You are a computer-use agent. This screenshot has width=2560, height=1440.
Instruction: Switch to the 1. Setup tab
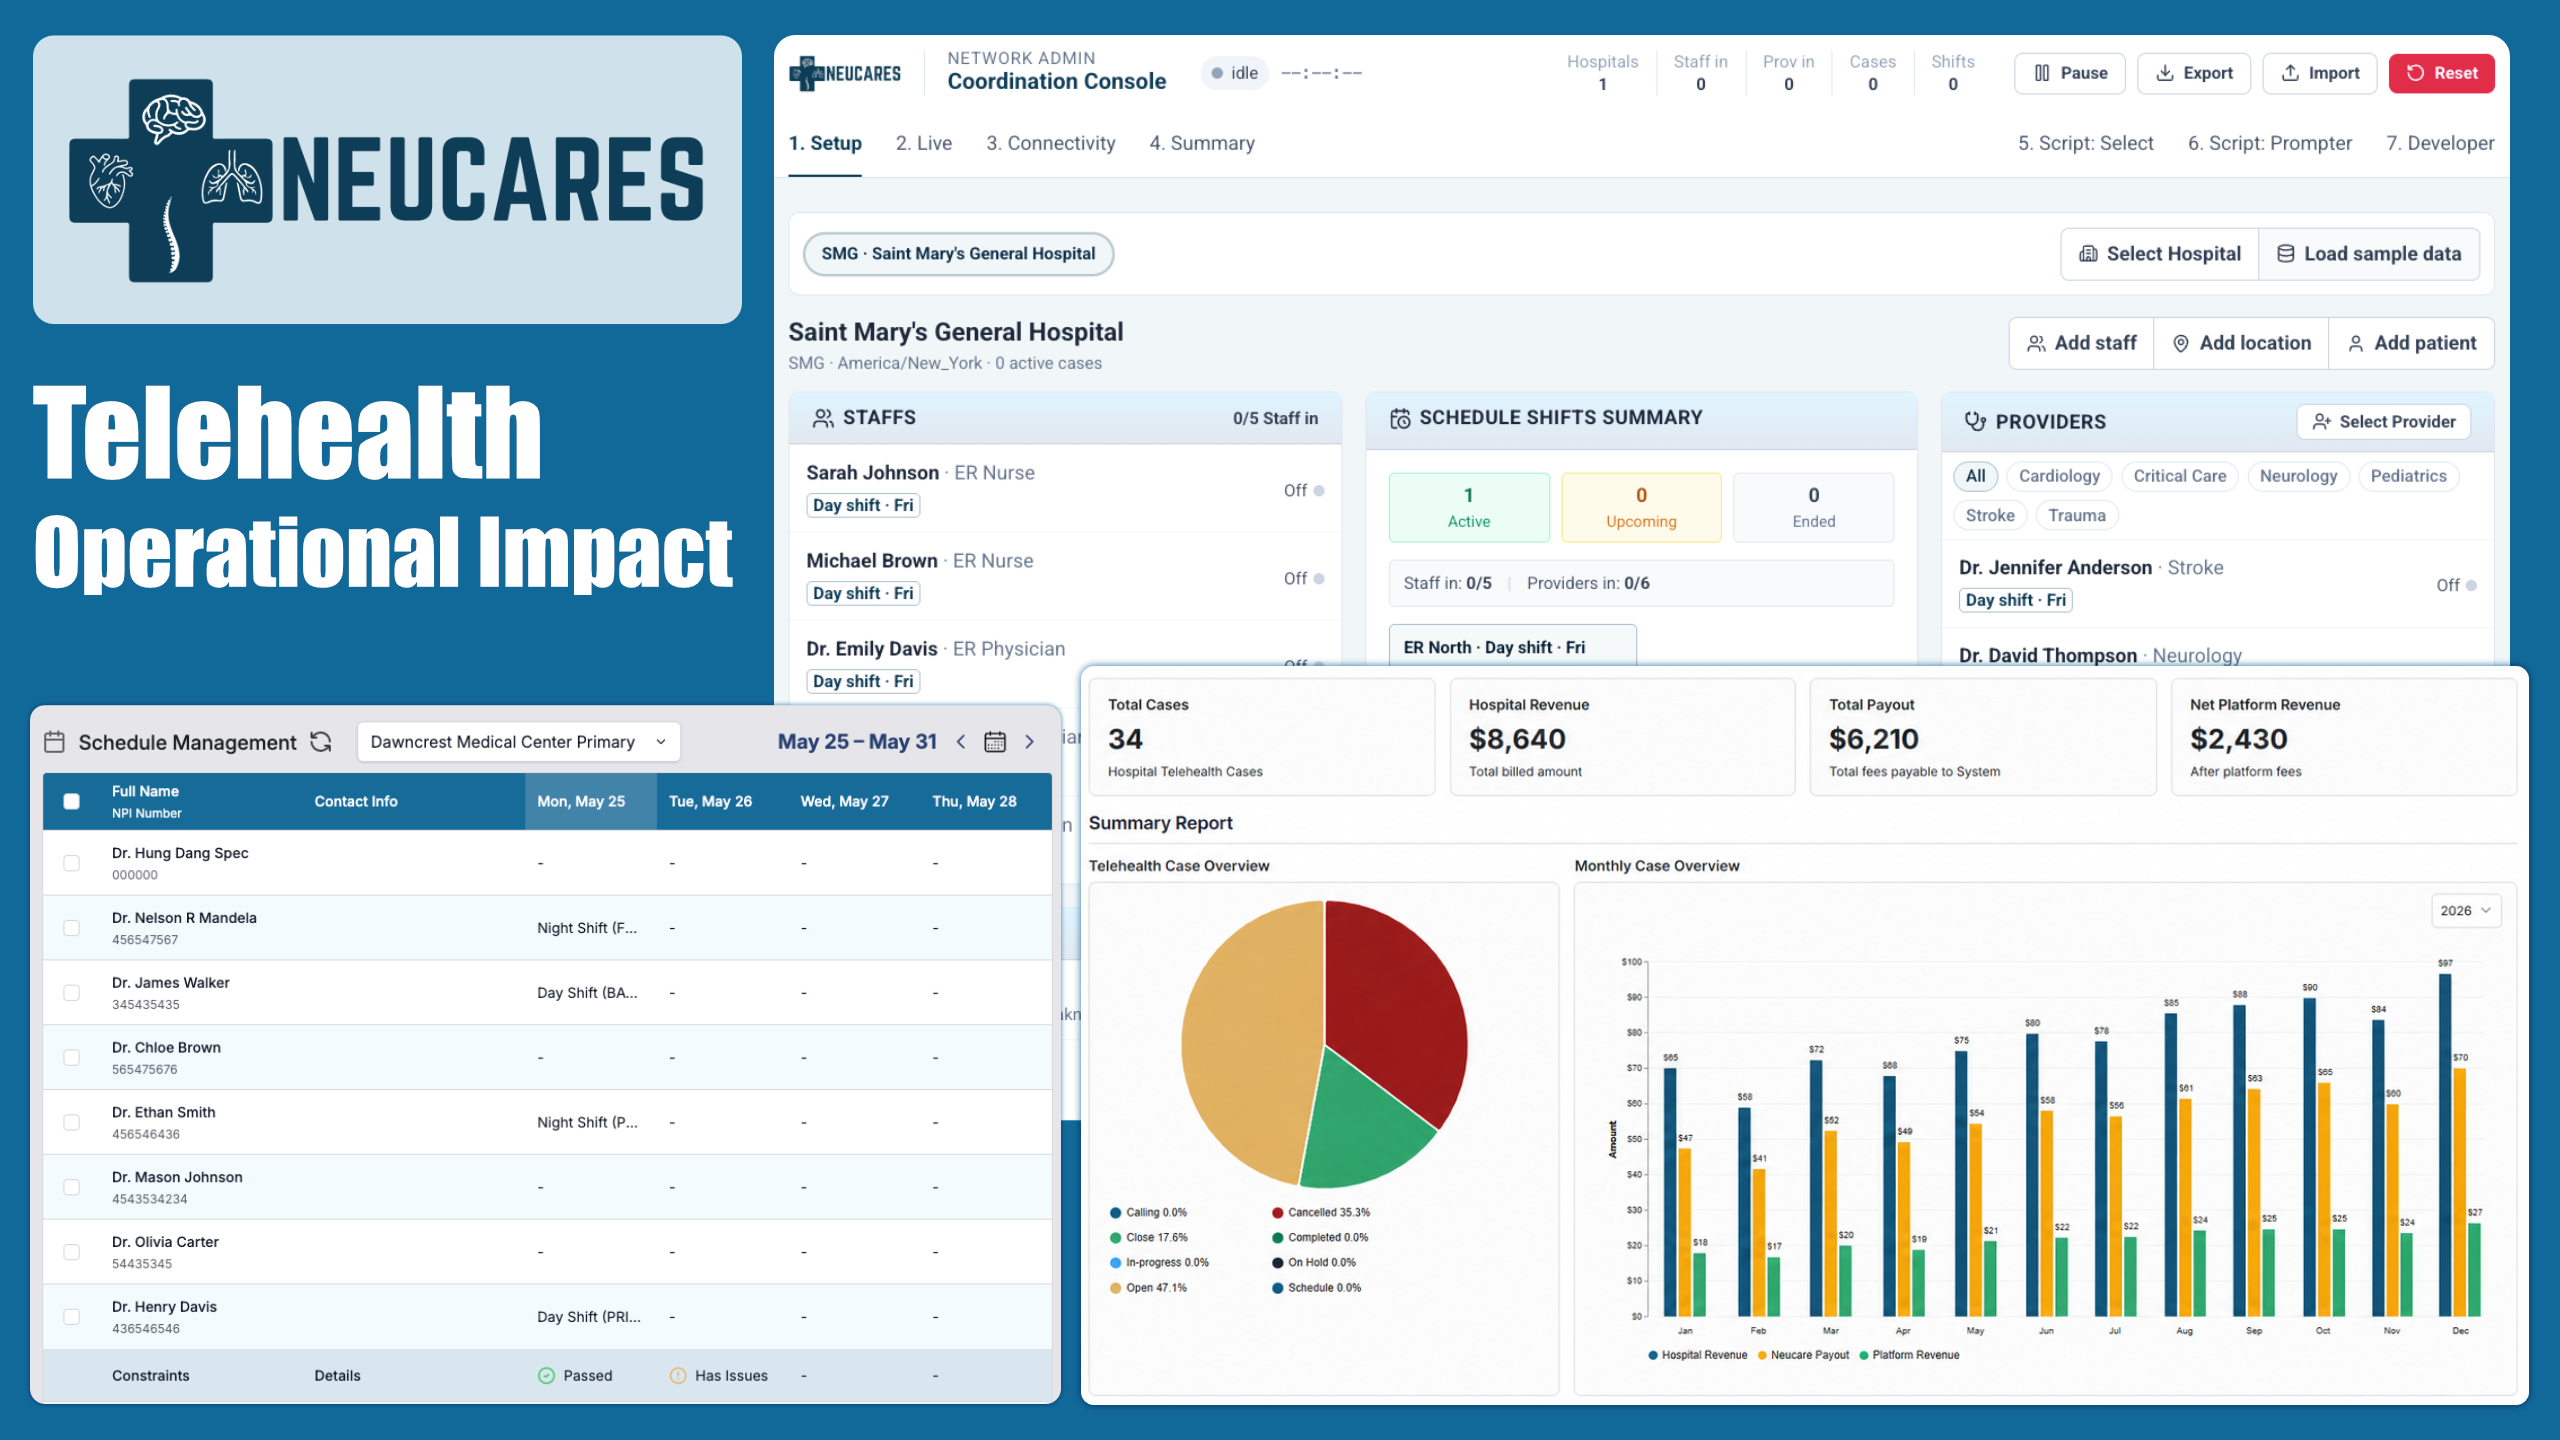tap(825, 143)
